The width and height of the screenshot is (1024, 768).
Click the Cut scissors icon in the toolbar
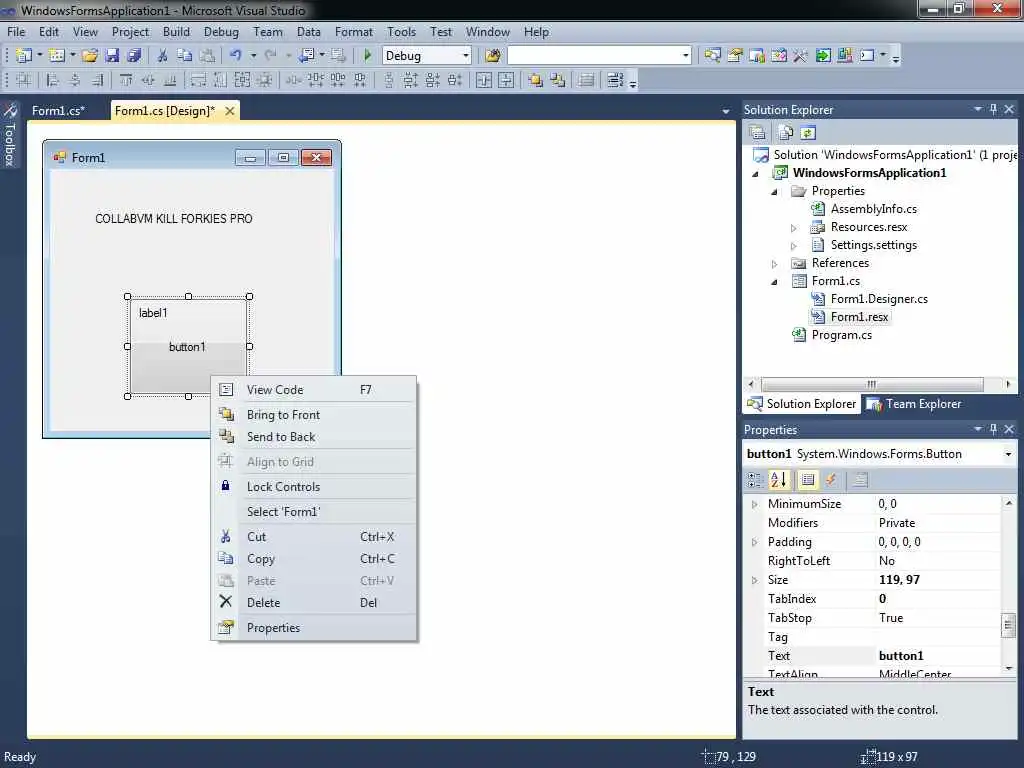click(162, 56)
